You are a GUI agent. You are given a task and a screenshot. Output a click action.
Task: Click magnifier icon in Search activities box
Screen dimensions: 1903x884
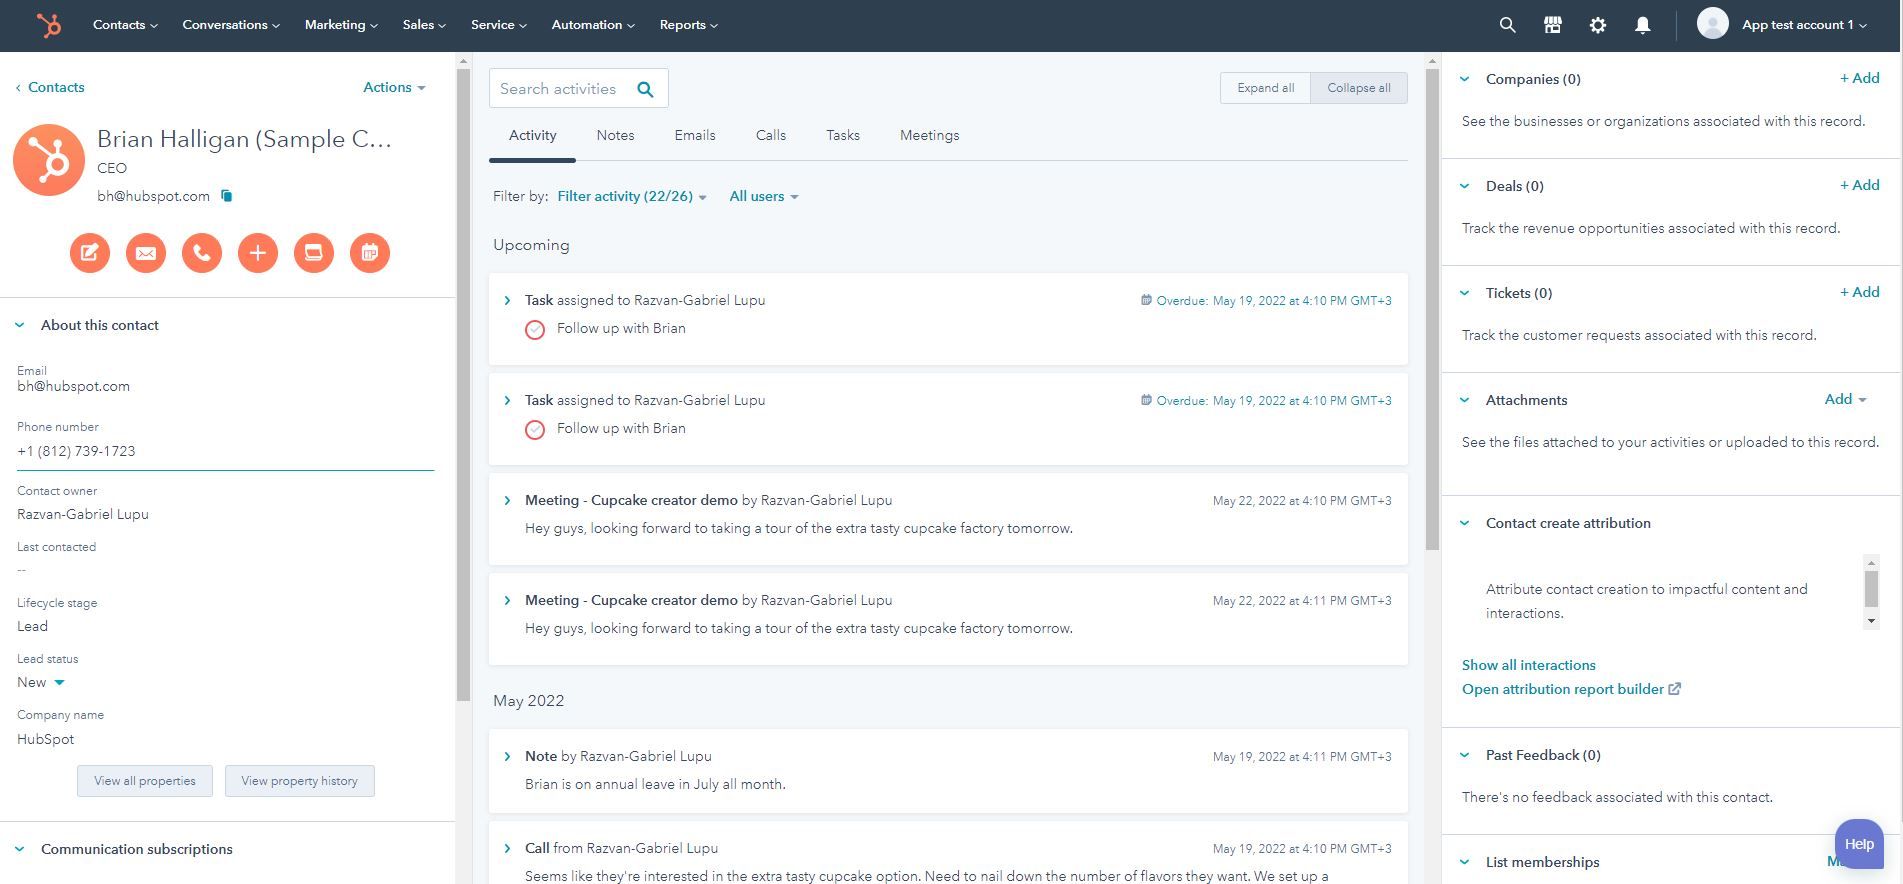pyautogui.click(x=646, y=89)
